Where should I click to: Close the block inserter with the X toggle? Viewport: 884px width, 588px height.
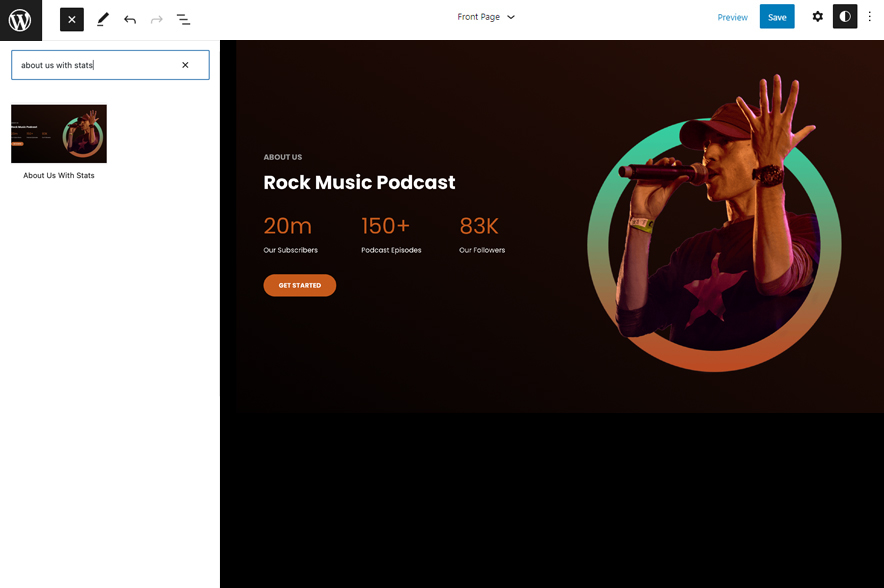pos(71,18)
